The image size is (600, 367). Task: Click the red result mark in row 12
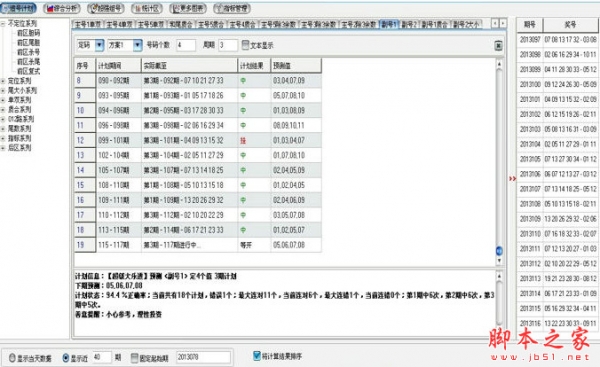coord(243,140)
